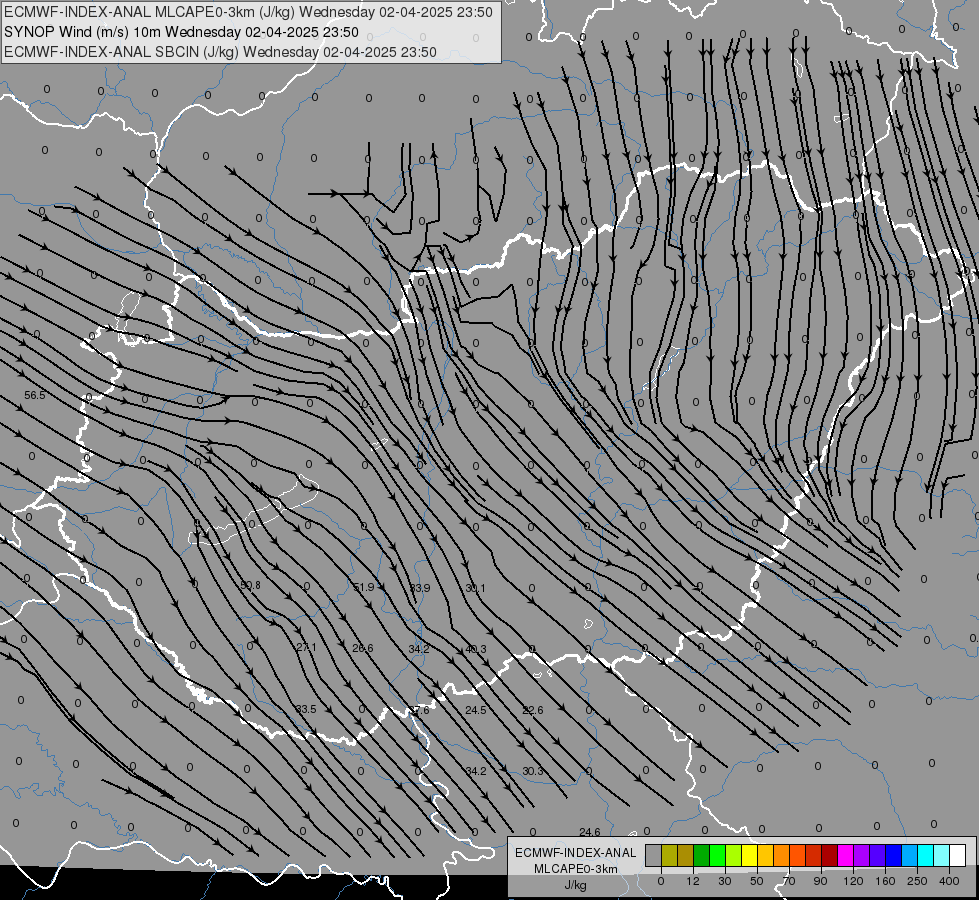Click the 'SBCIN (J/kg)' header line
Image resolution: width=979 pixels, height=900 pixels.
pos(220,52)
